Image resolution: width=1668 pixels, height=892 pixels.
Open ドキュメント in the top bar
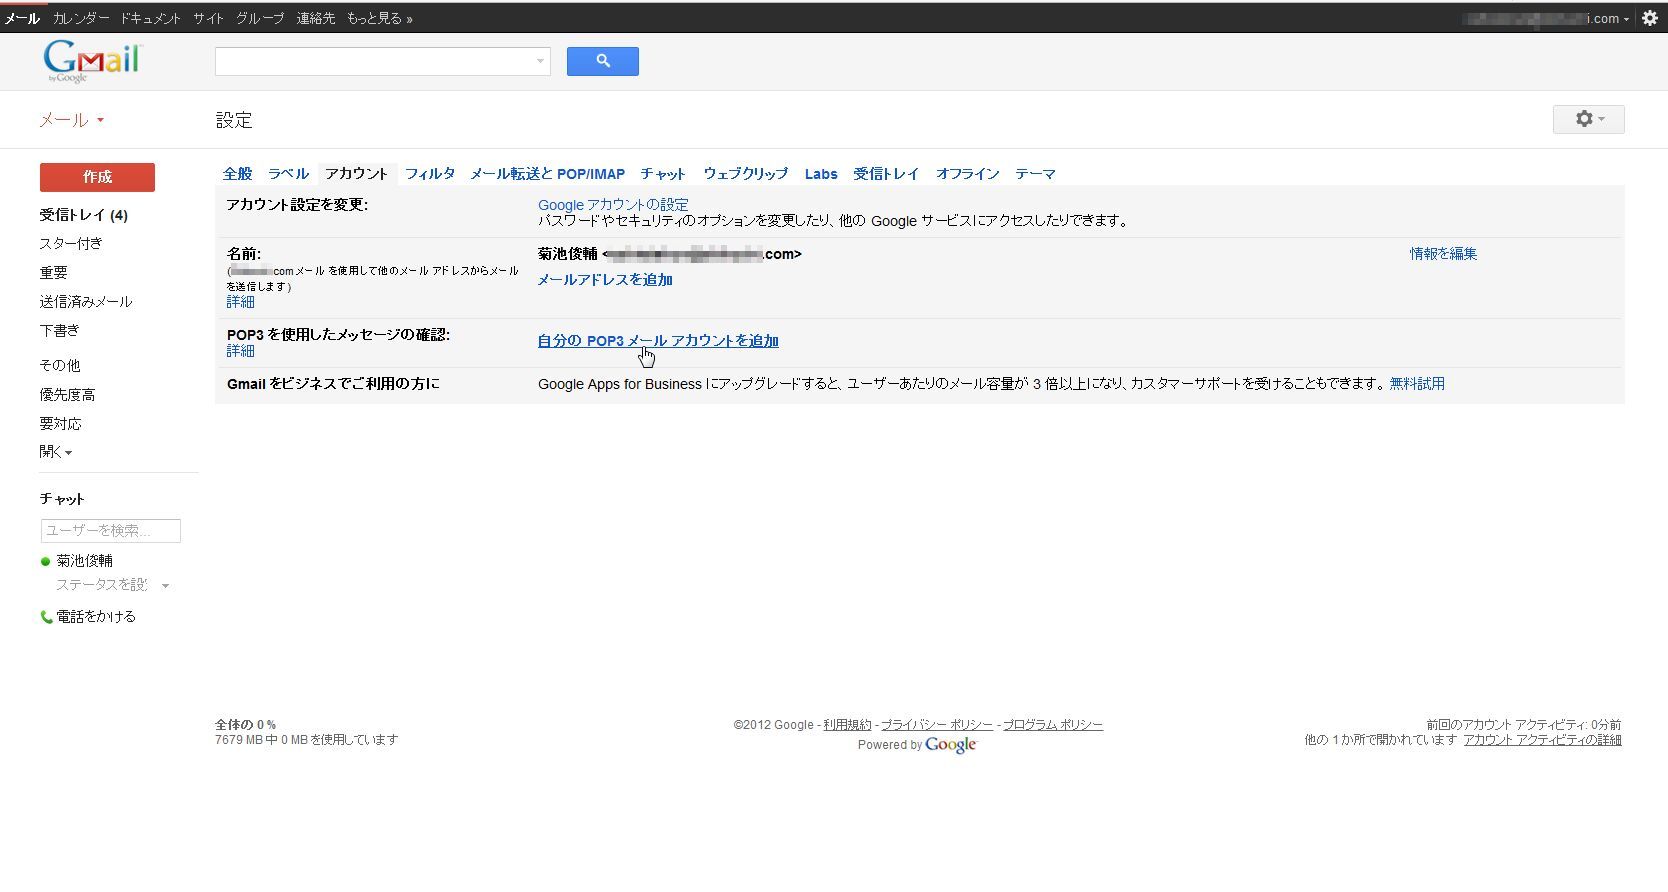pos(151,18)
